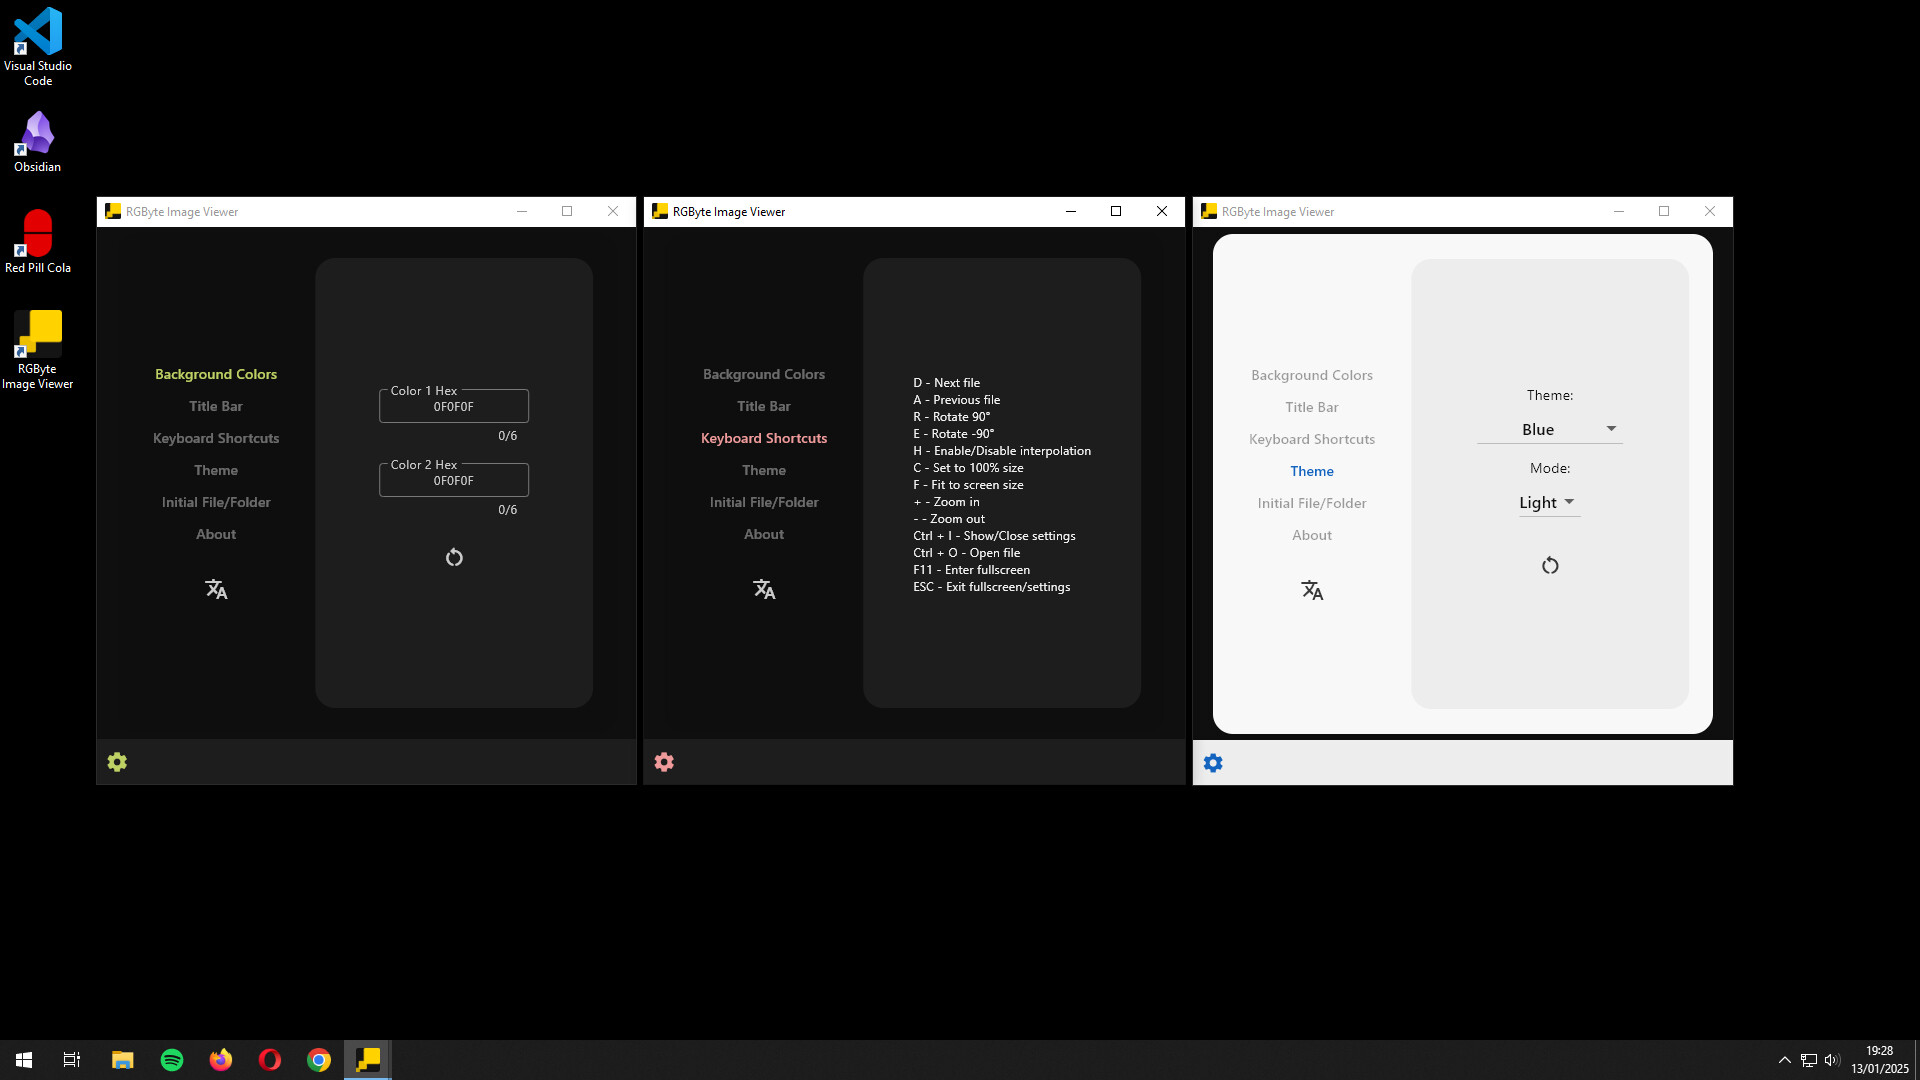Click the language switcher icon in the leftmost window

[x=216, y=589]
